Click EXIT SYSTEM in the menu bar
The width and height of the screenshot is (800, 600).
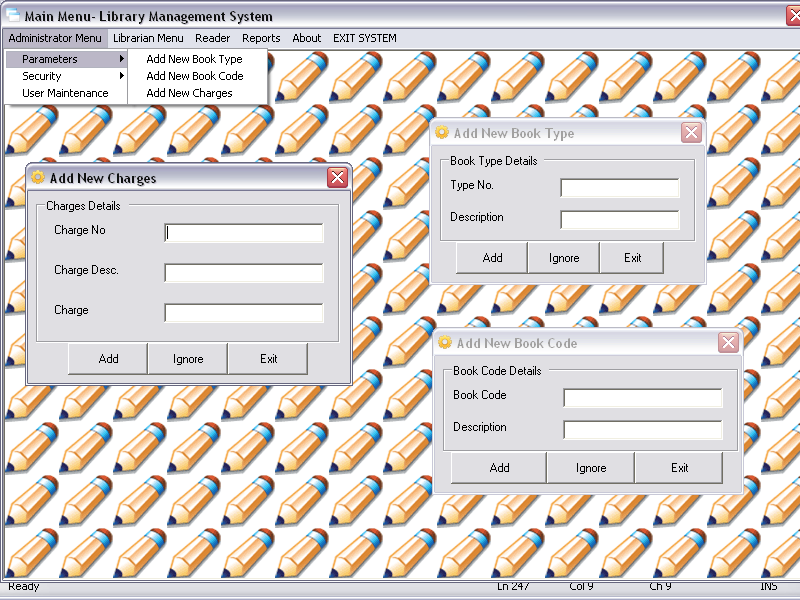pyautogui.click(x=365, y=38)
